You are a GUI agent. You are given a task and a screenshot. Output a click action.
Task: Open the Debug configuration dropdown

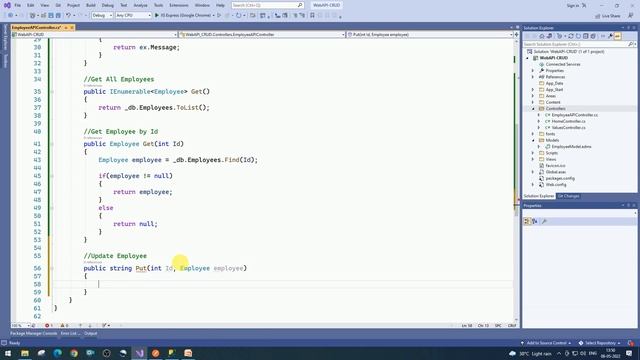click(102, 15)
